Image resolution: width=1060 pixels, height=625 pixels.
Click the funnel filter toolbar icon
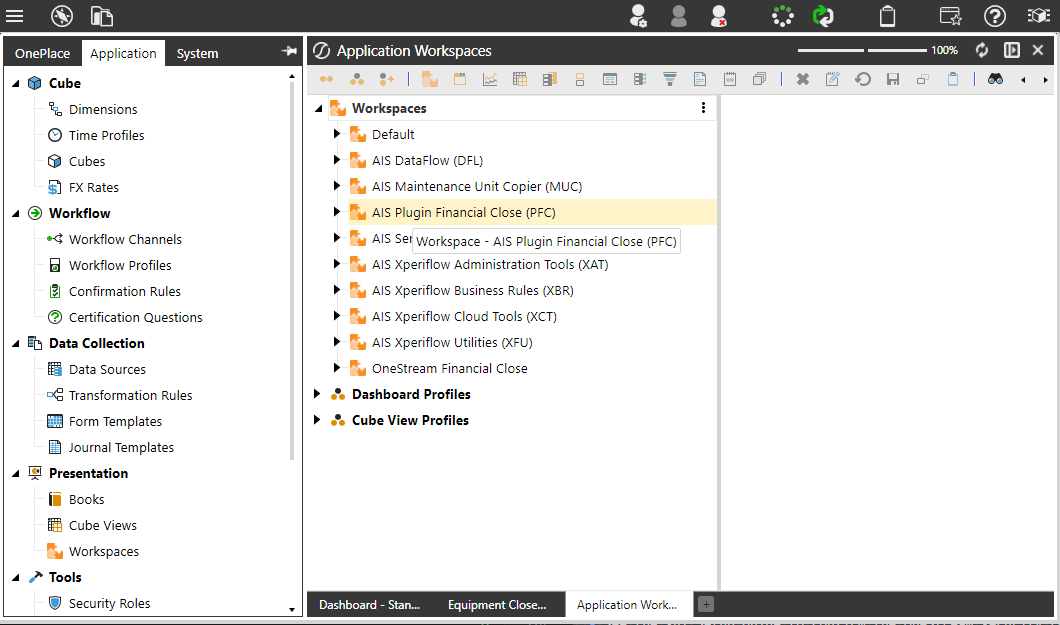click(669, 80)
